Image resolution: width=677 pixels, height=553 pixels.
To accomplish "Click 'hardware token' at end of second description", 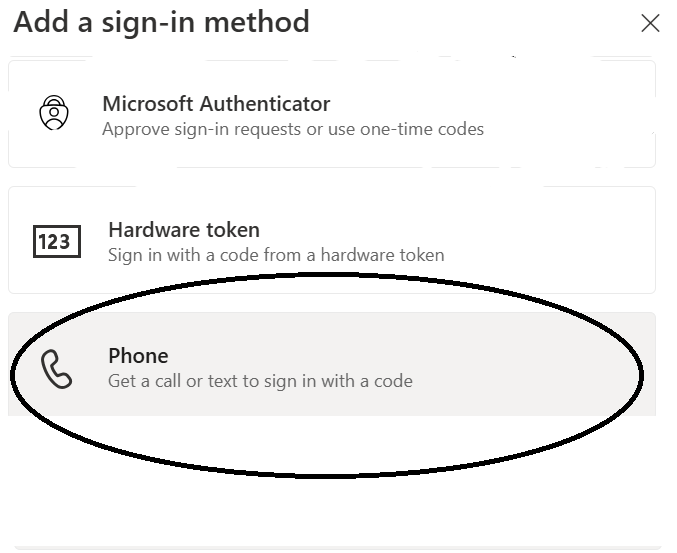I will (383, 255).
